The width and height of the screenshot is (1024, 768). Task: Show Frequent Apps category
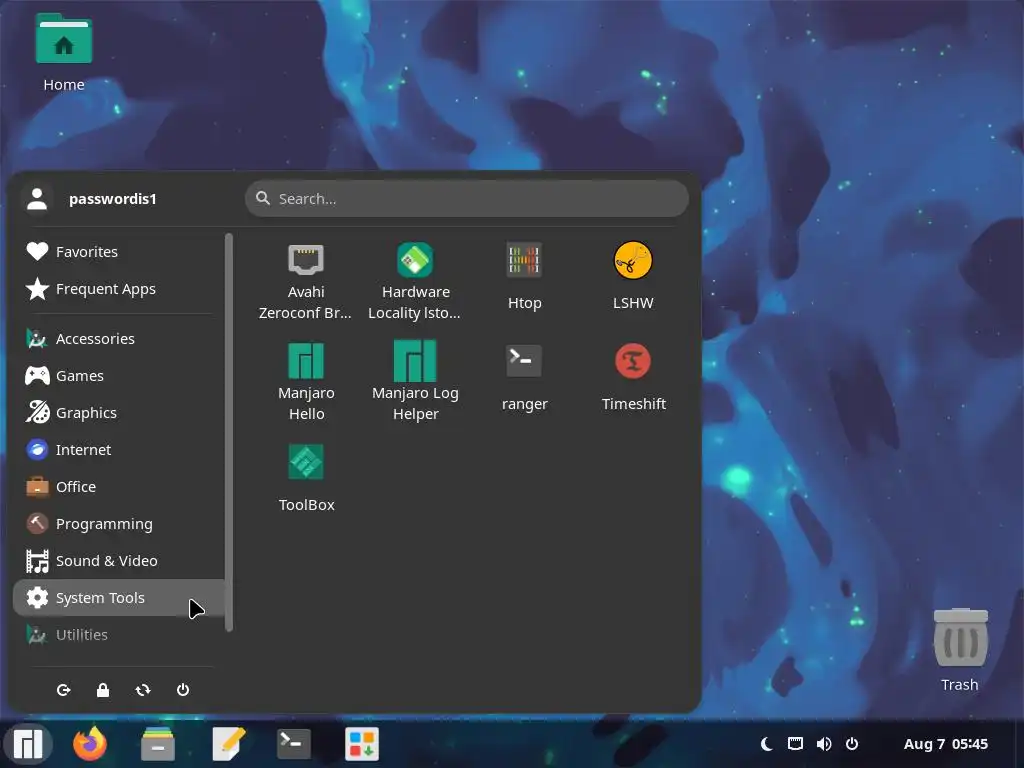119,289
